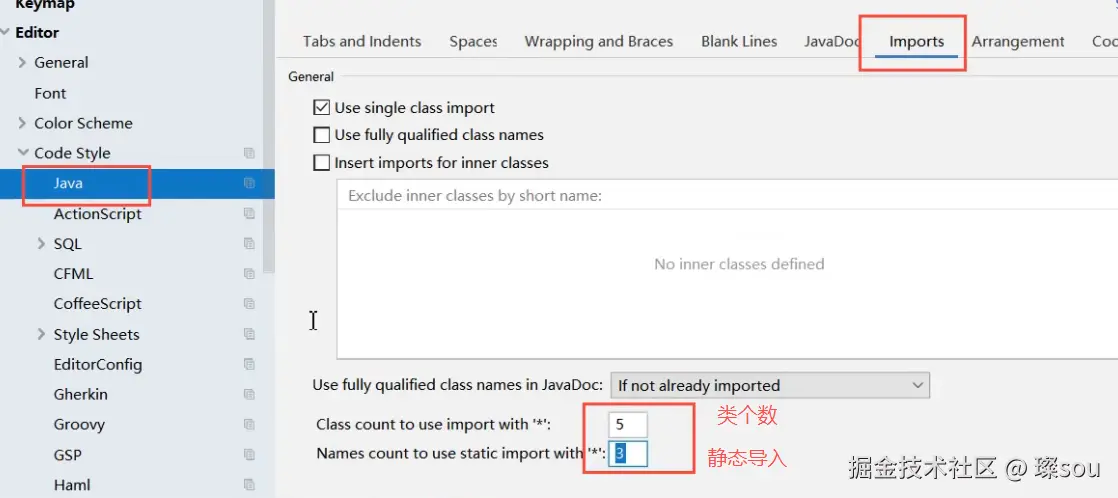Select CoffeeScript code style
Viewport: 1118px width, 498px height.
tap(98, 303)
